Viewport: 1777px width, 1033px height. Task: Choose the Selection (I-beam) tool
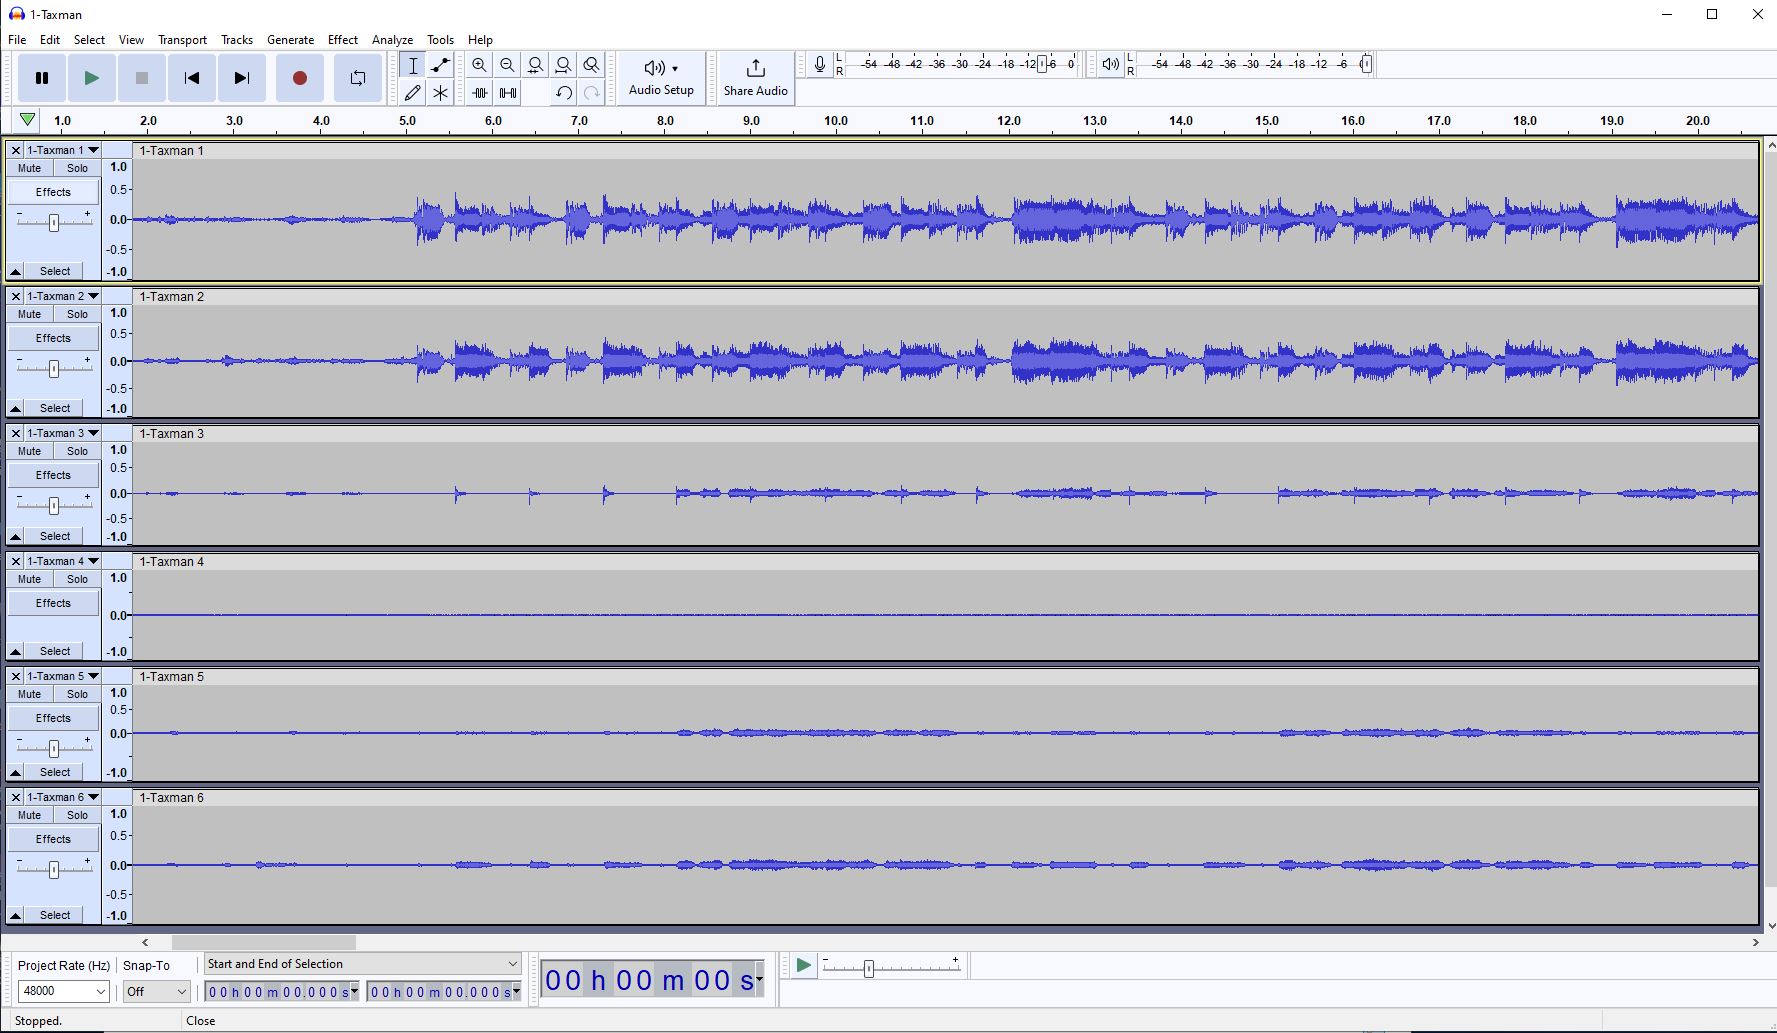(x=413, y=65)
